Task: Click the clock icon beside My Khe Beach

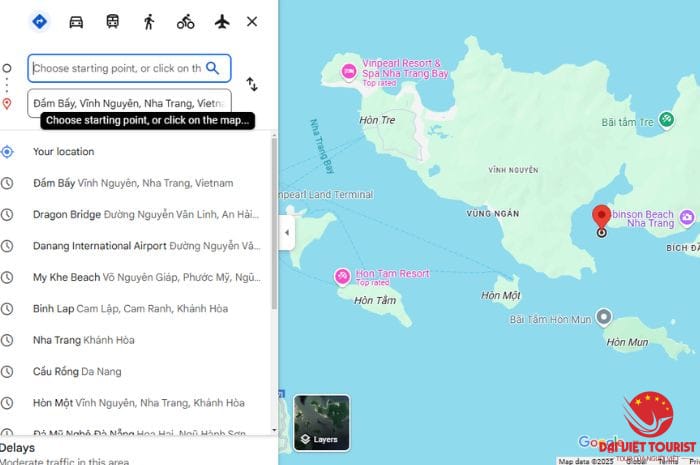Action: [7, 277]
